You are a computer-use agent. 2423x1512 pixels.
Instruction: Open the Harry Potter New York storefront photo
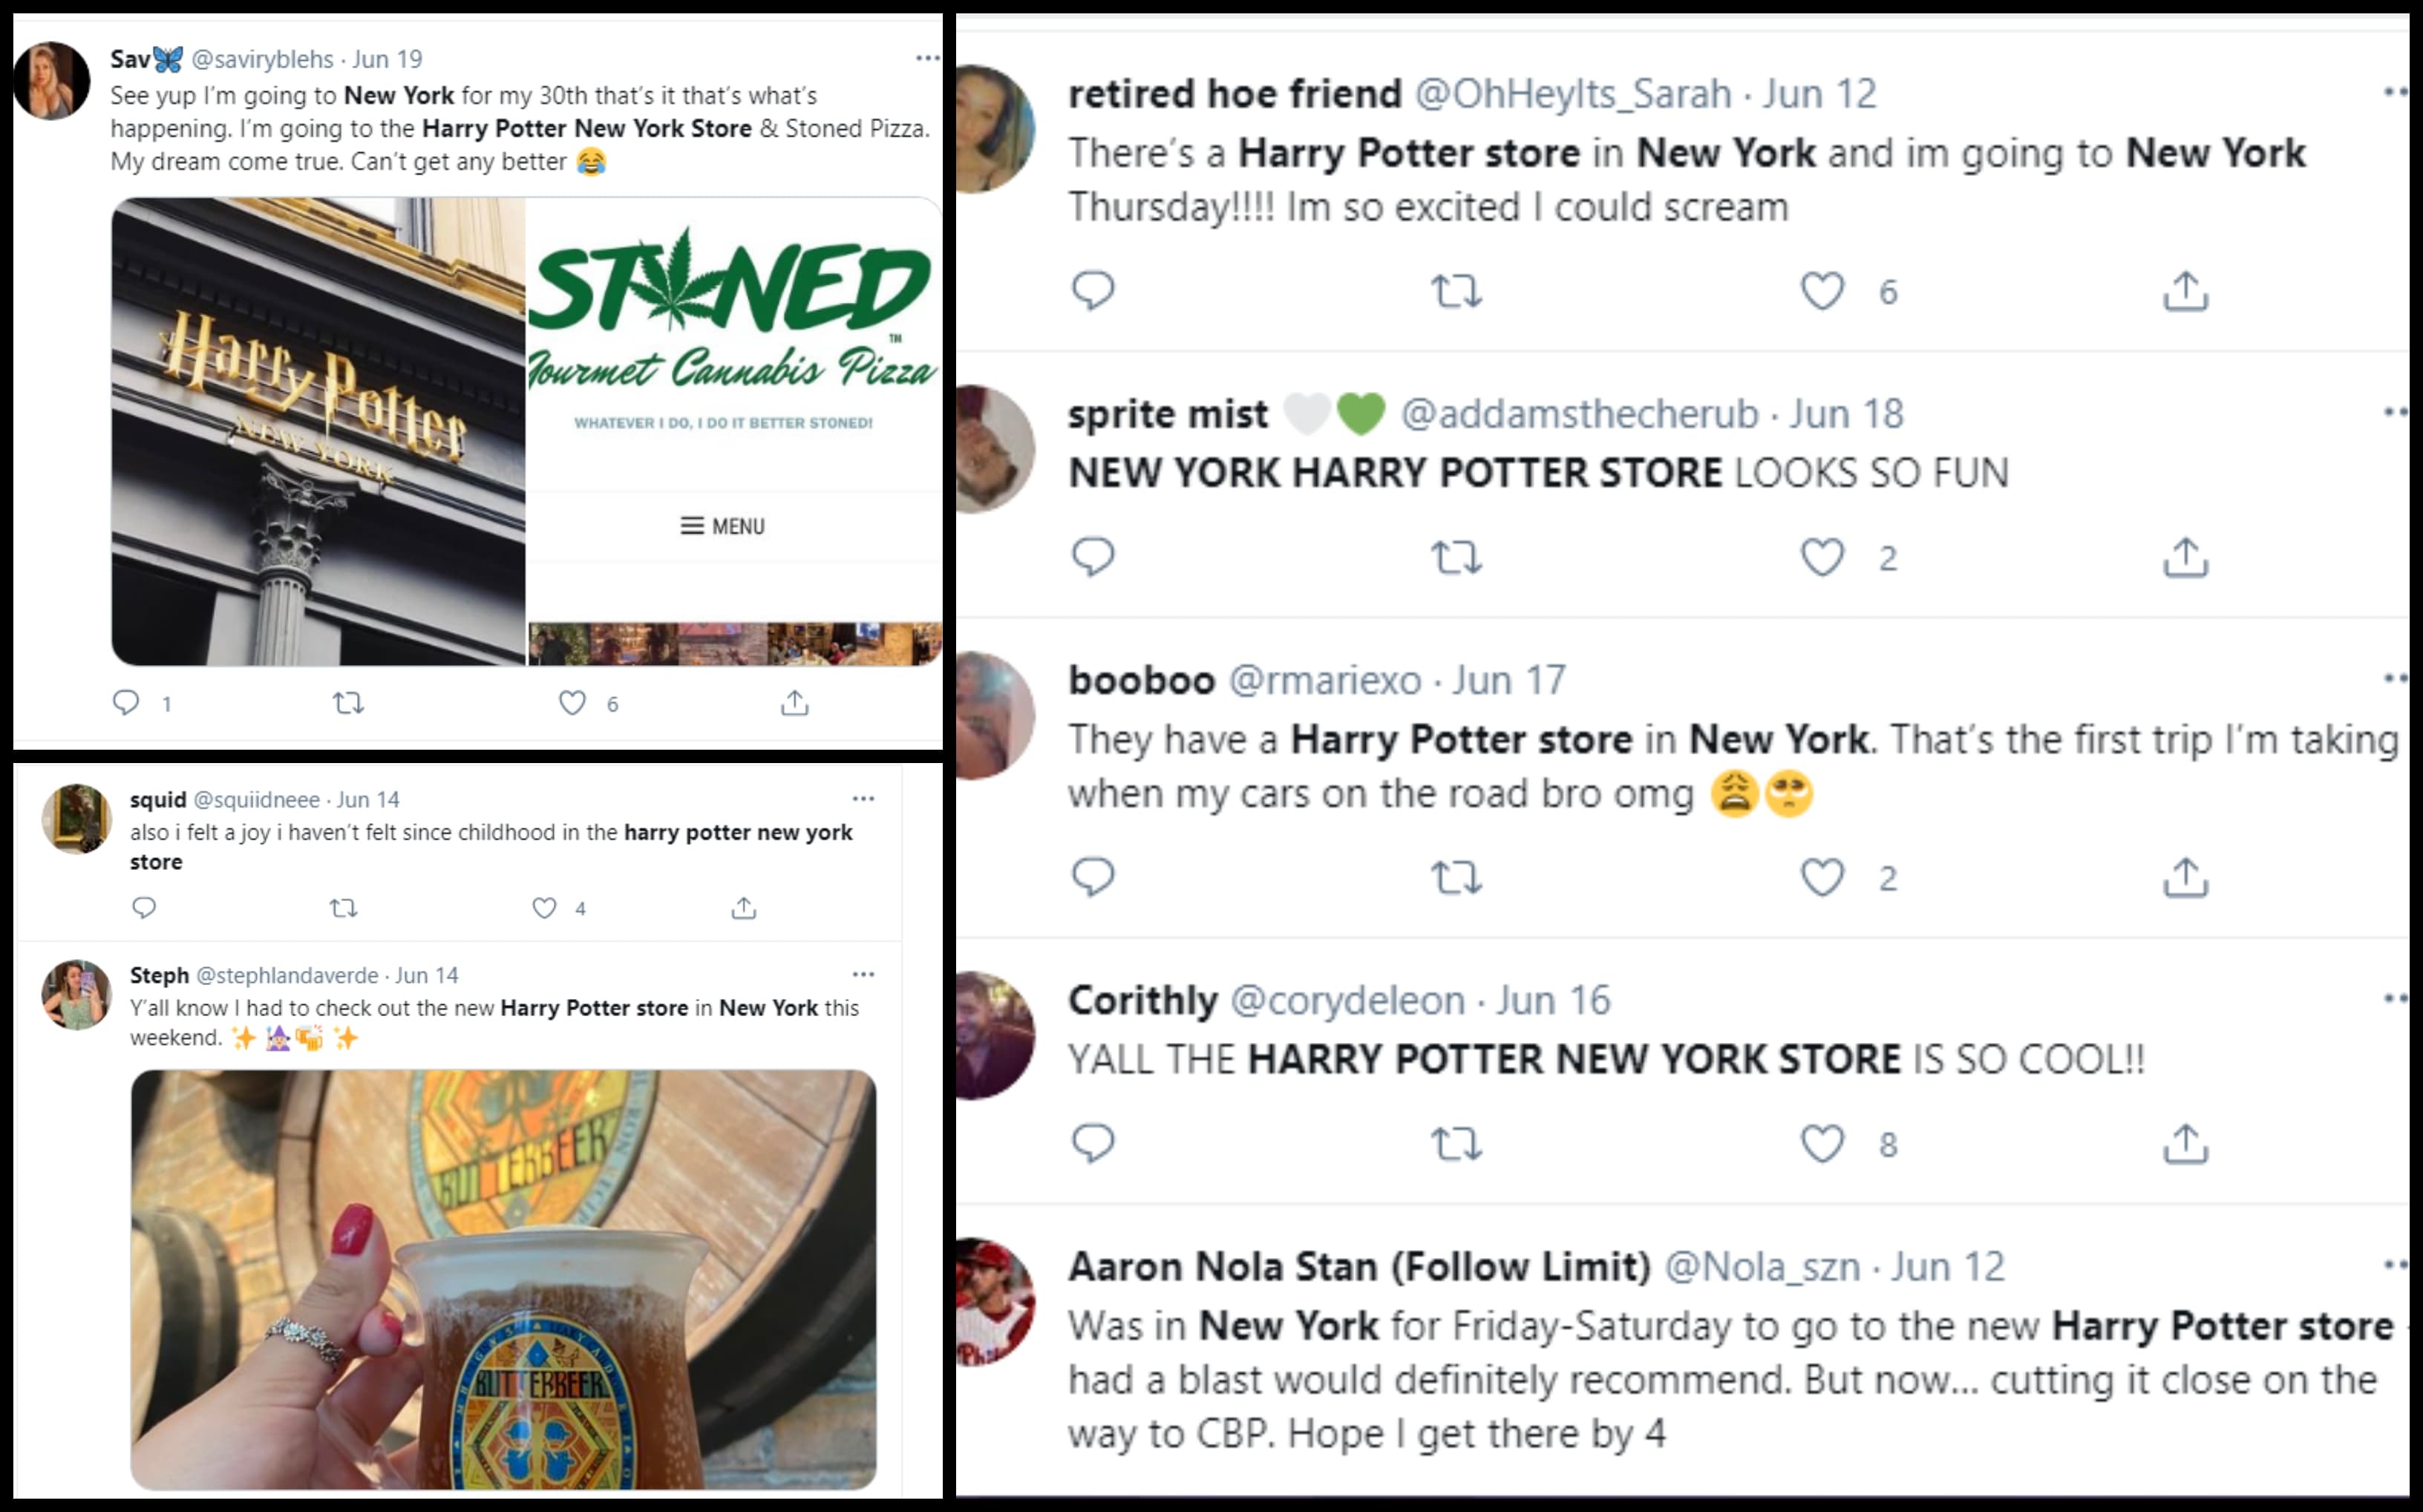(x=318, y=431)
